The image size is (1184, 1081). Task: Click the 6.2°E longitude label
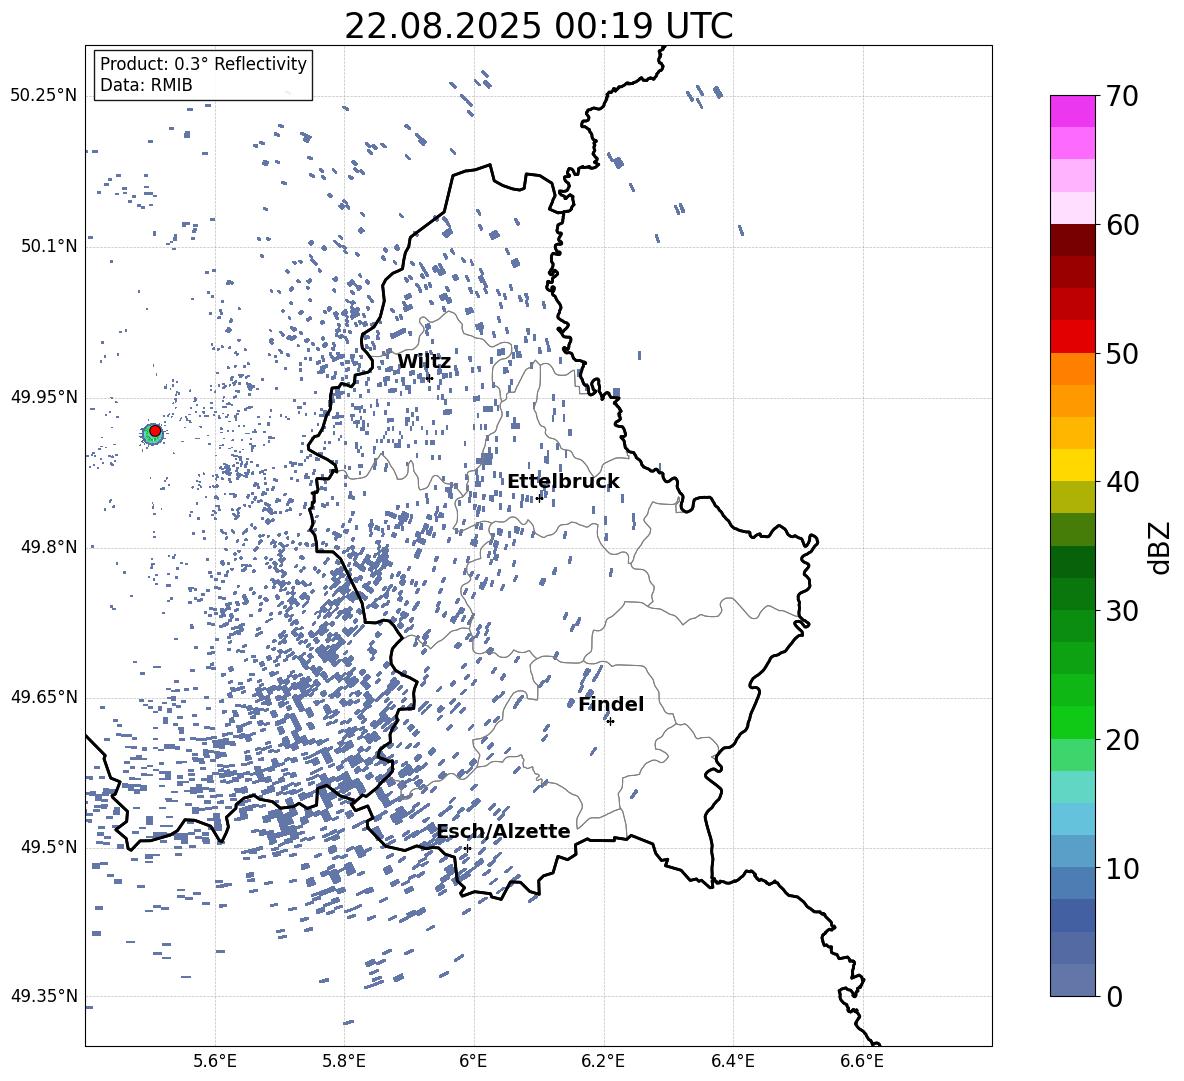coord(603,1061)
